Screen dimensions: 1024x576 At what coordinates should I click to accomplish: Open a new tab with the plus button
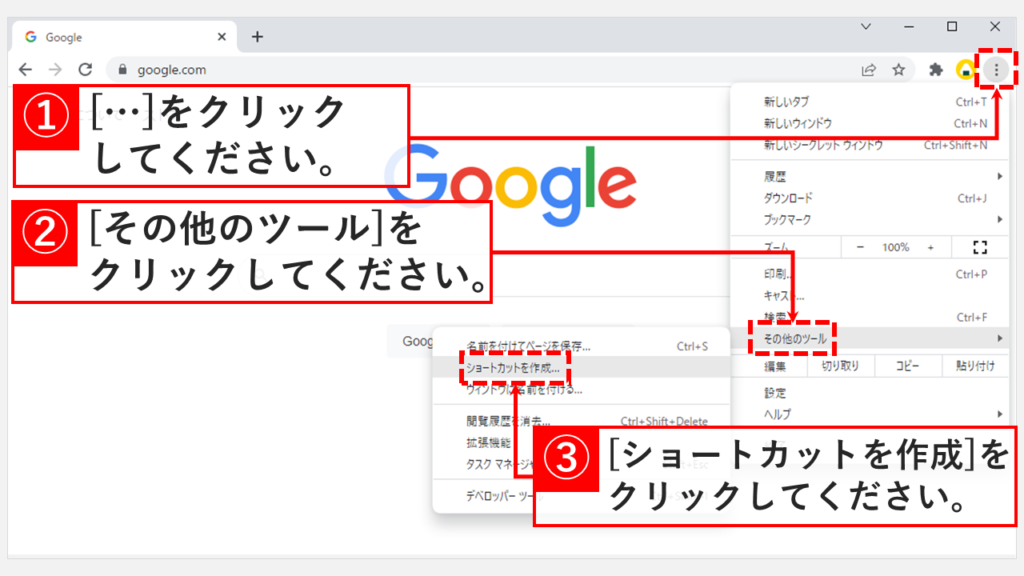pos(257,37)
